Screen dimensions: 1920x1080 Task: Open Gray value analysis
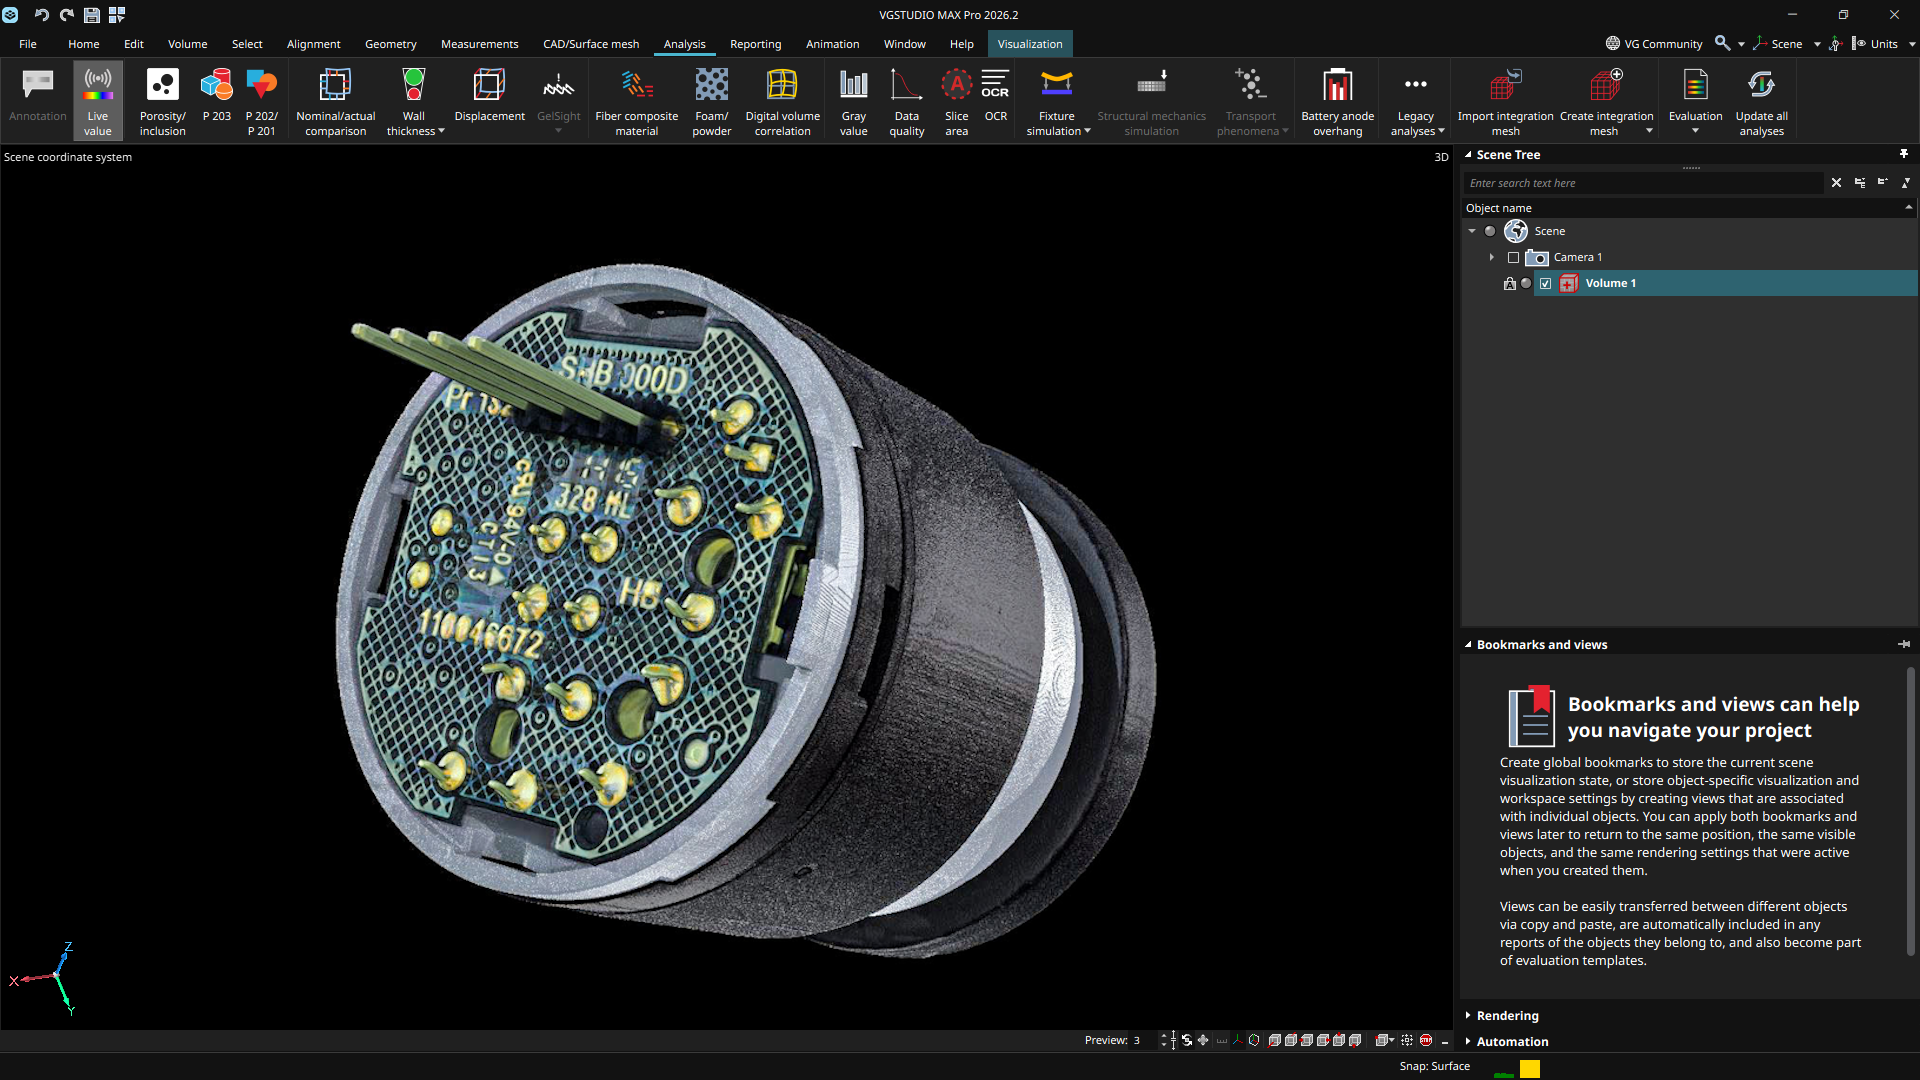coord(854,101)
